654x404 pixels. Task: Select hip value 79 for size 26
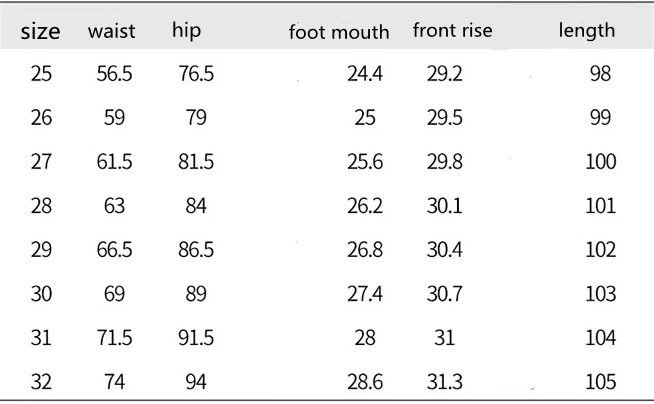click(196, 118)
